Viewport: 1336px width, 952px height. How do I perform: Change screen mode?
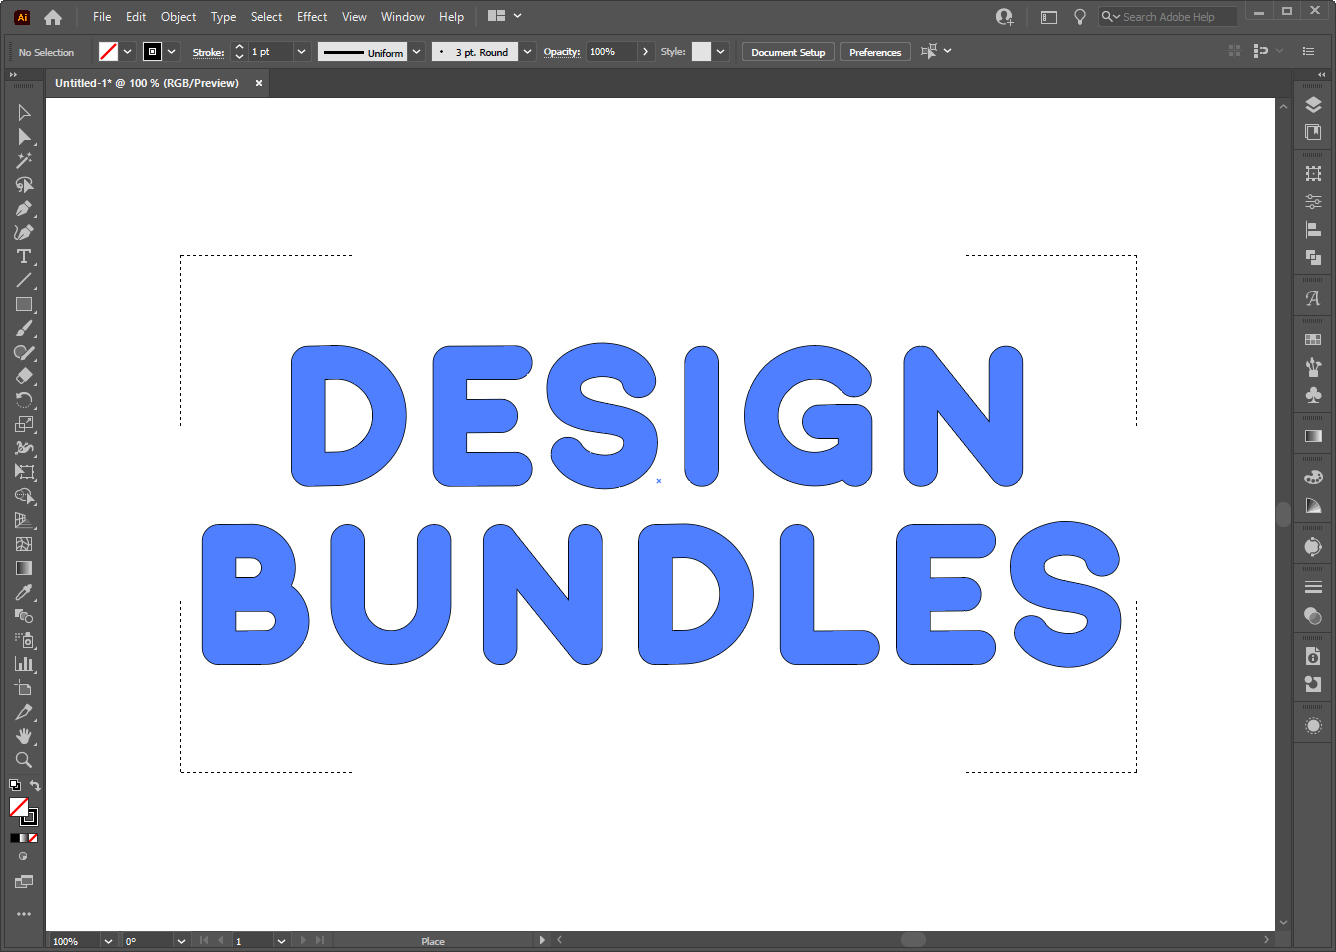click(24, 882)
